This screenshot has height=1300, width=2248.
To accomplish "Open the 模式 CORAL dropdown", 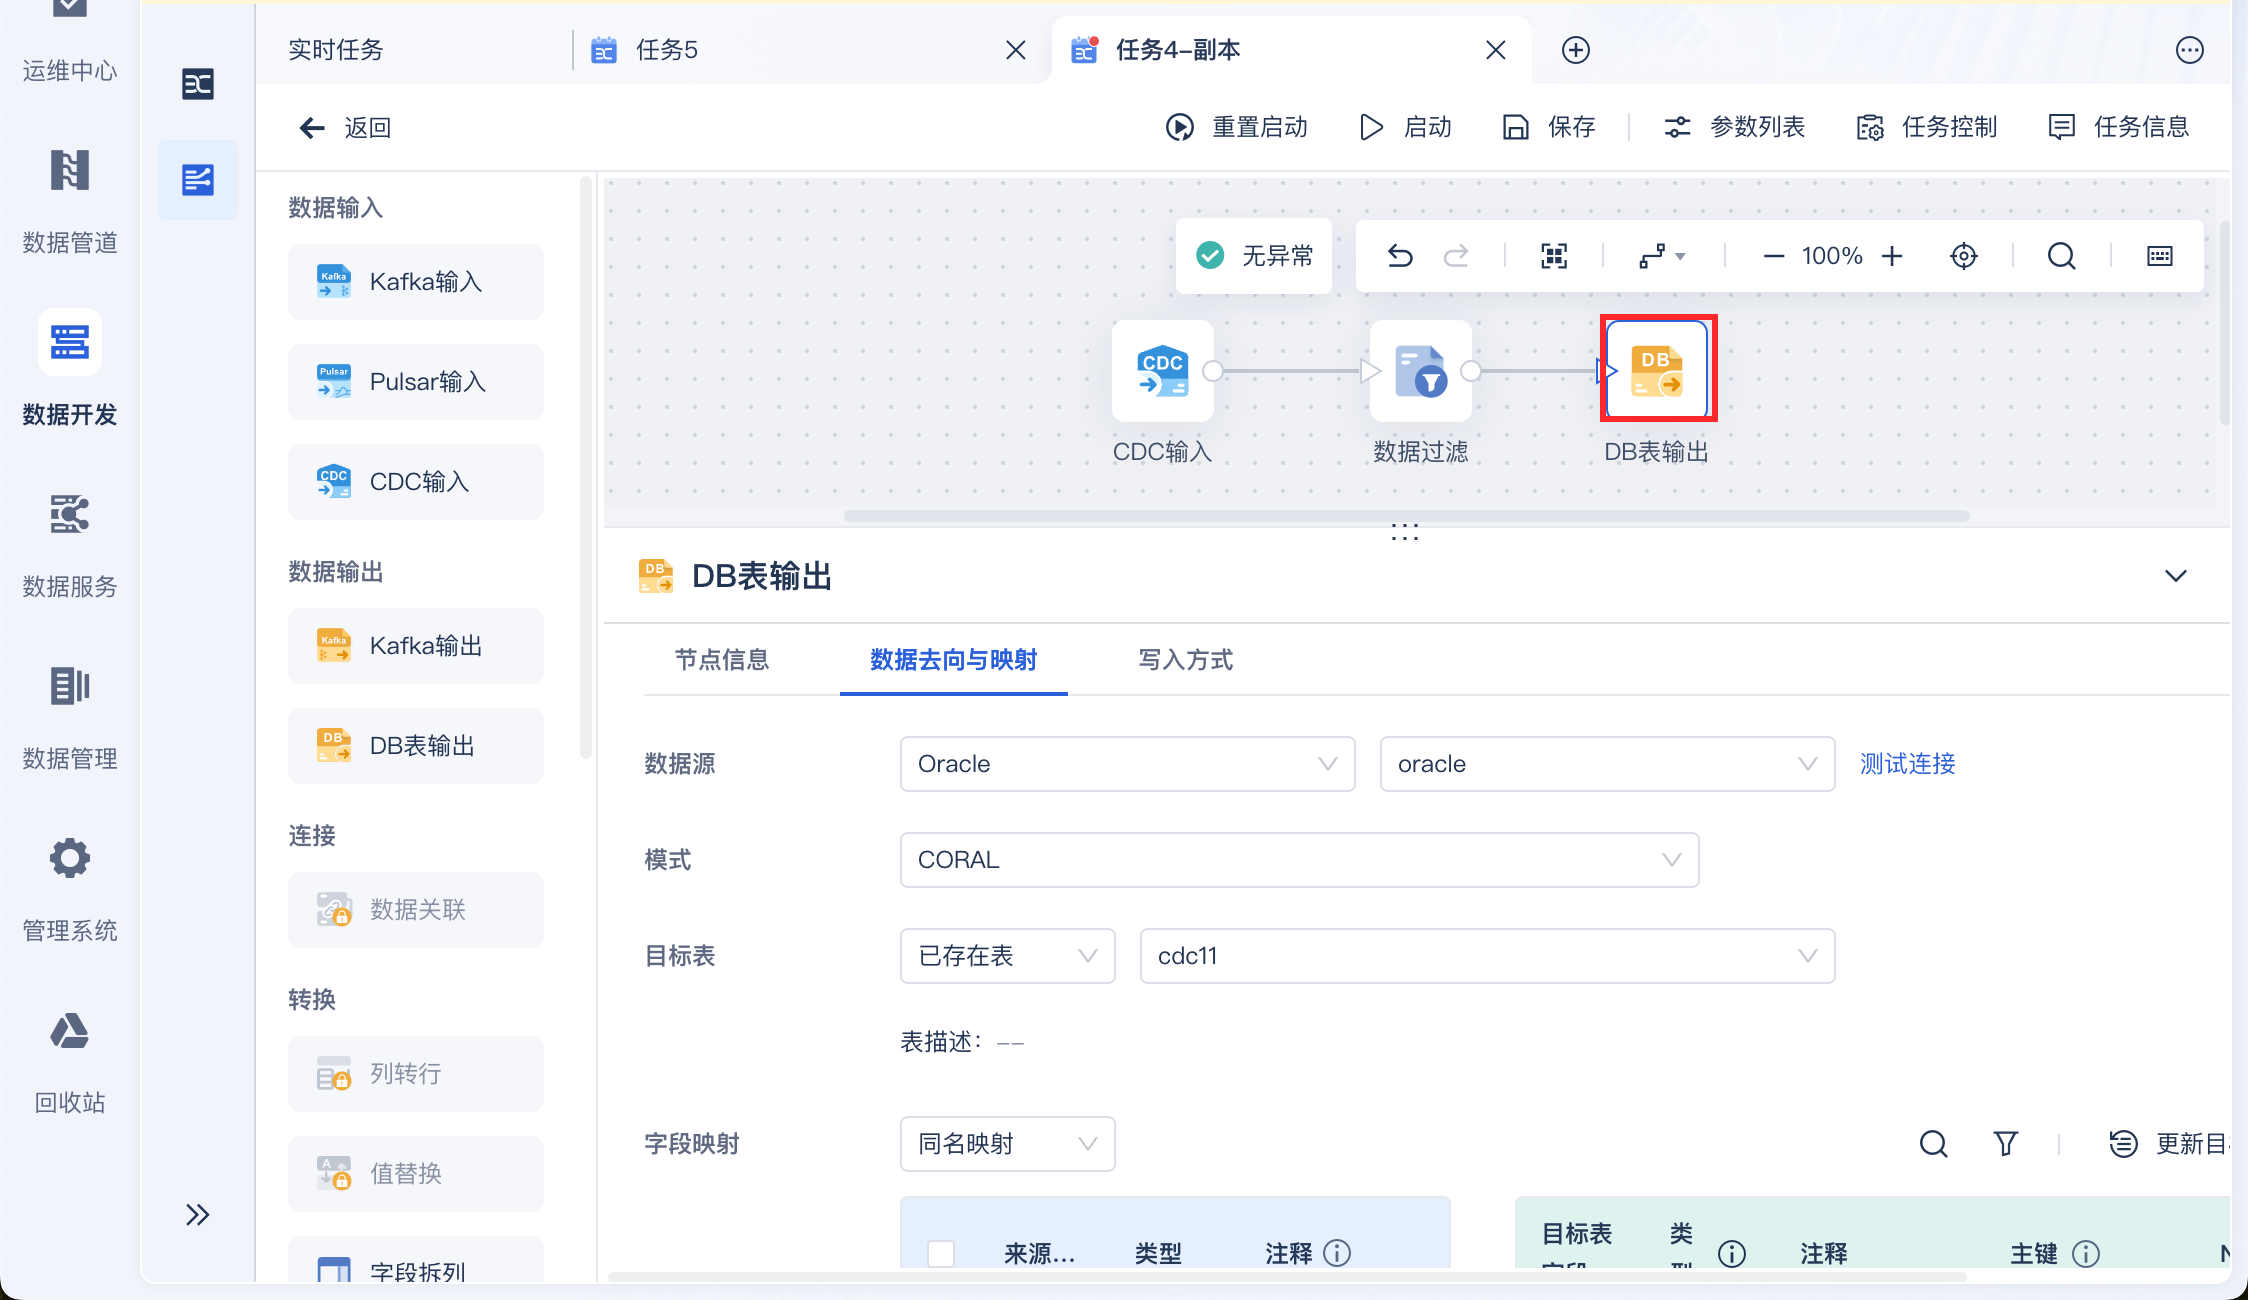I will pos(1299,860).
